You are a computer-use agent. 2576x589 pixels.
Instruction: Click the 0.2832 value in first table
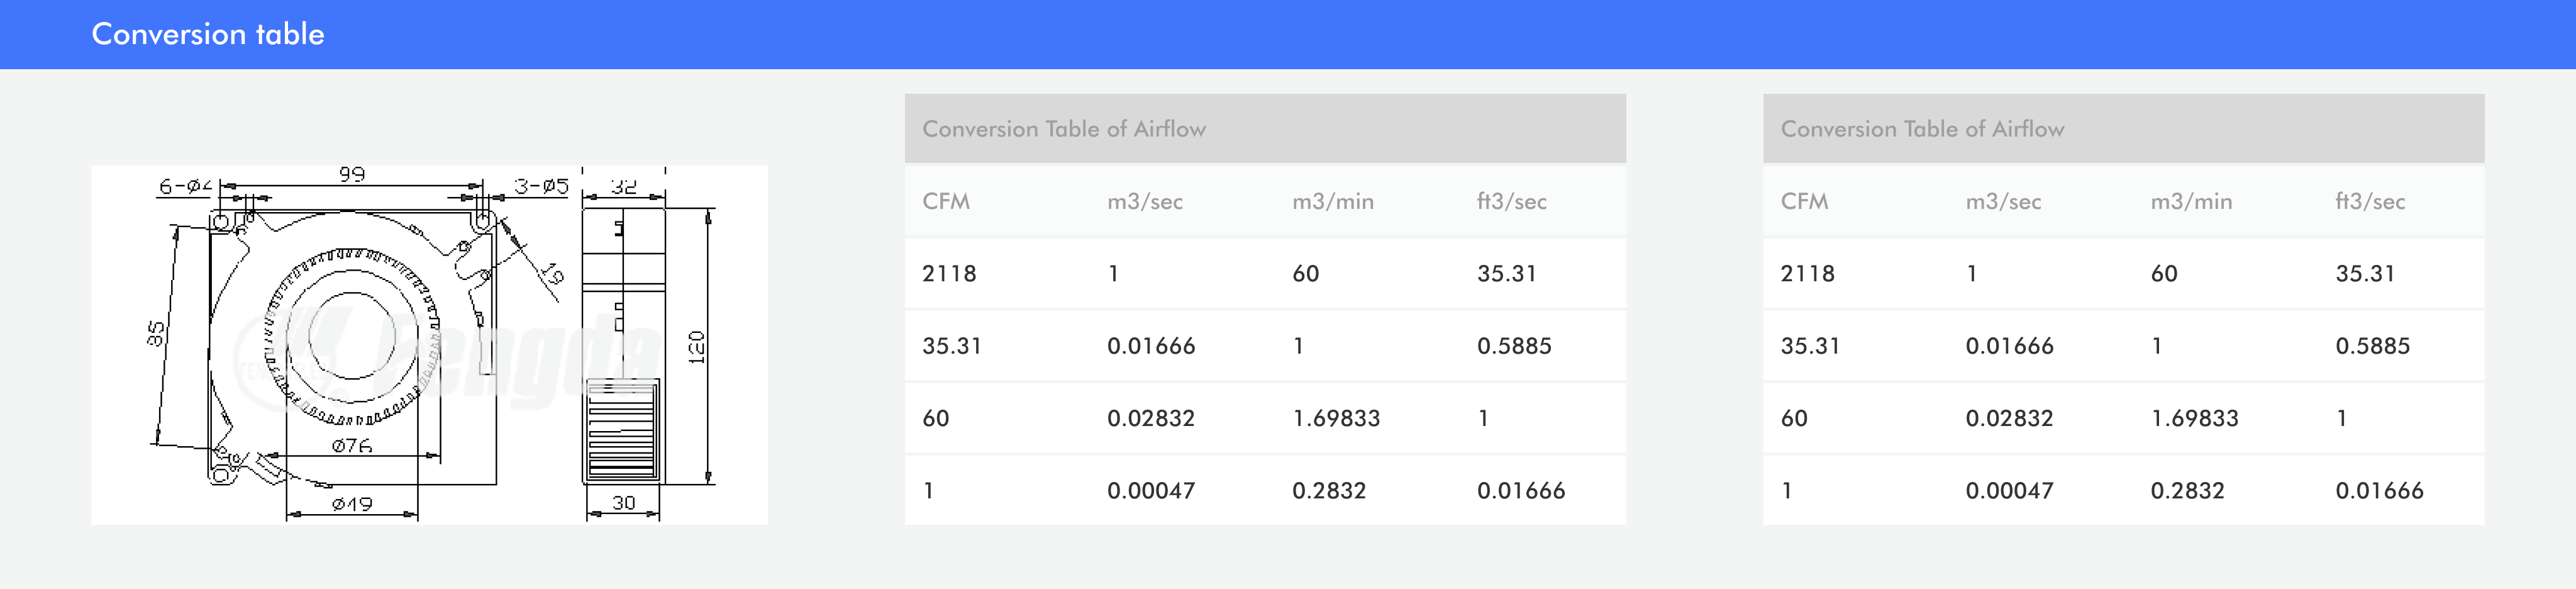(1328, 490)
